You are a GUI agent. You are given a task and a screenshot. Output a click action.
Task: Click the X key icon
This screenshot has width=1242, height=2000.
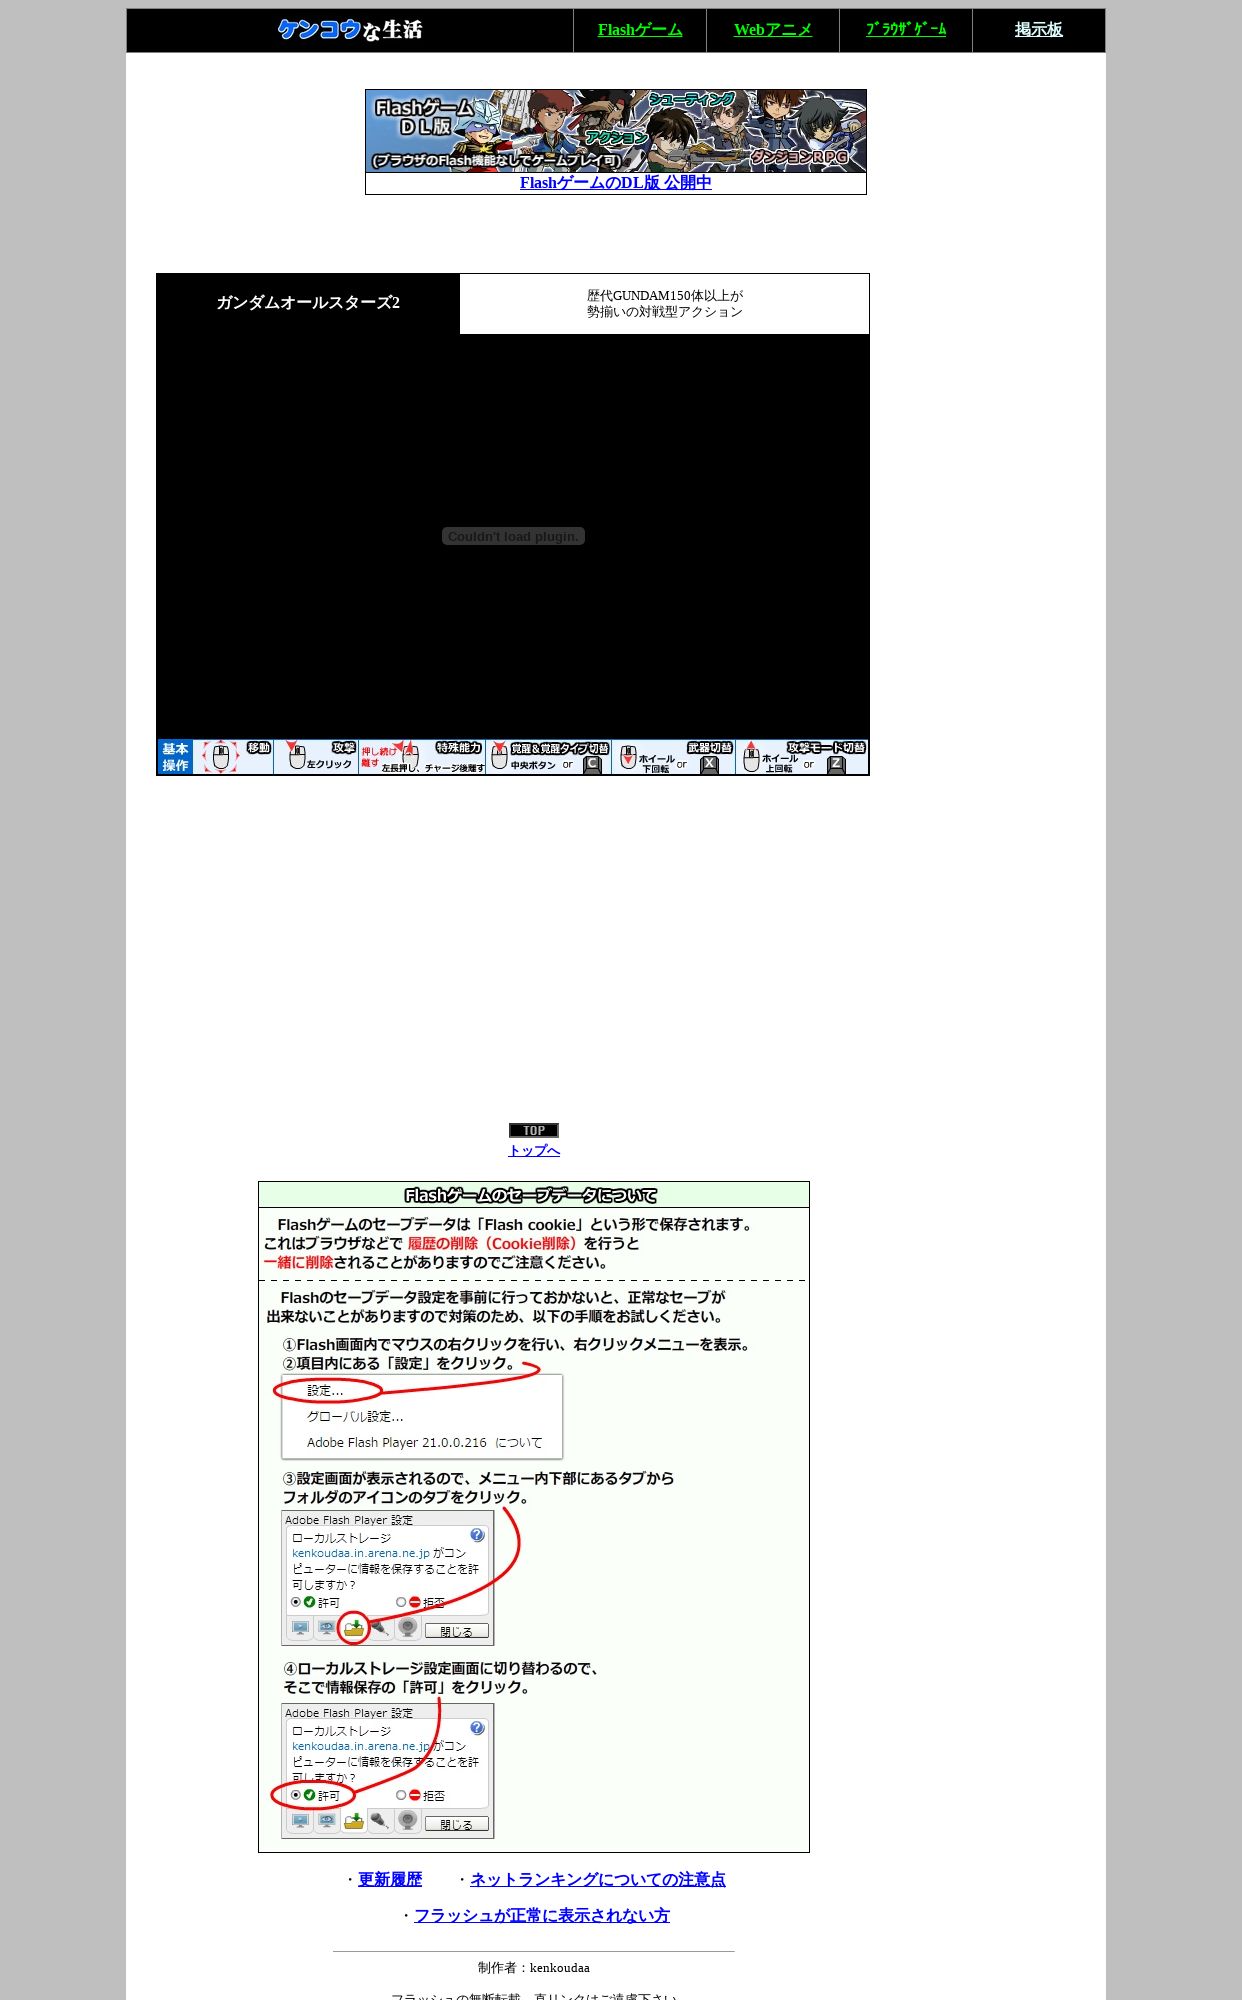[710, 765]
